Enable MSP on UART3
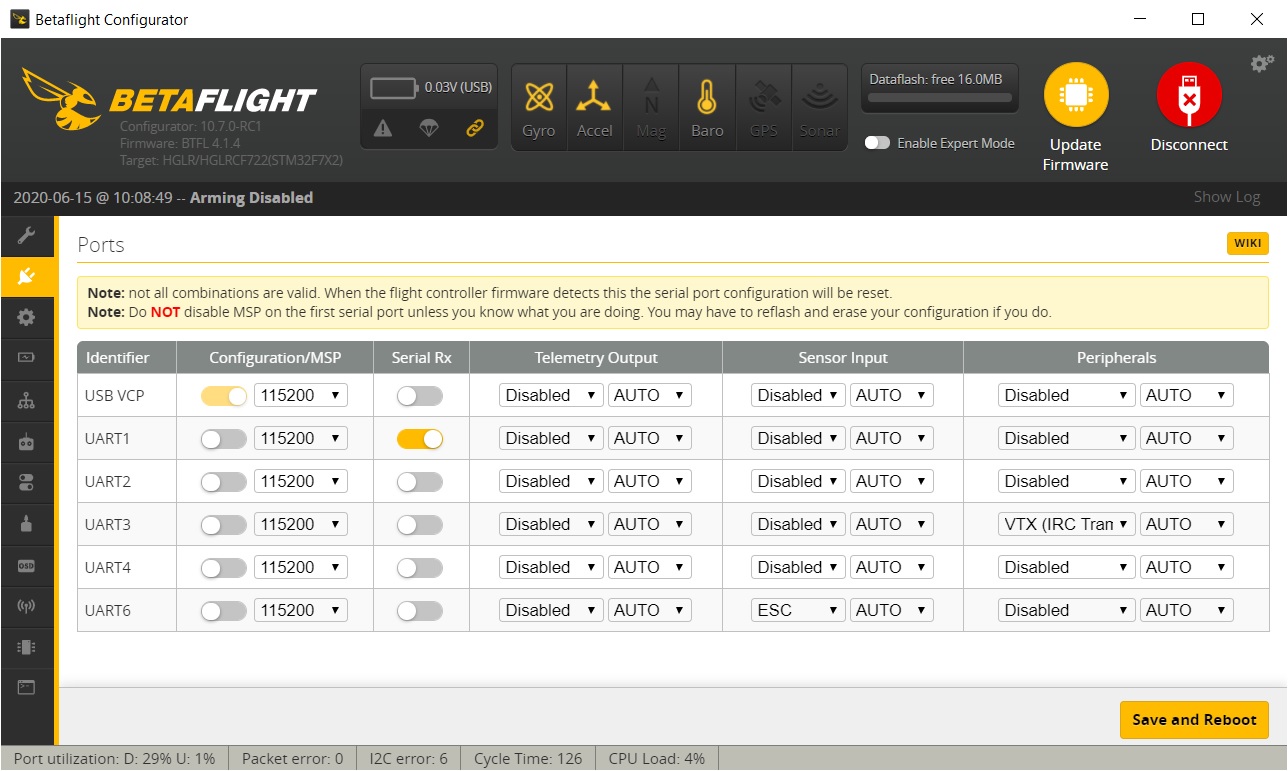1288x771 pixels. coord(224,524)
